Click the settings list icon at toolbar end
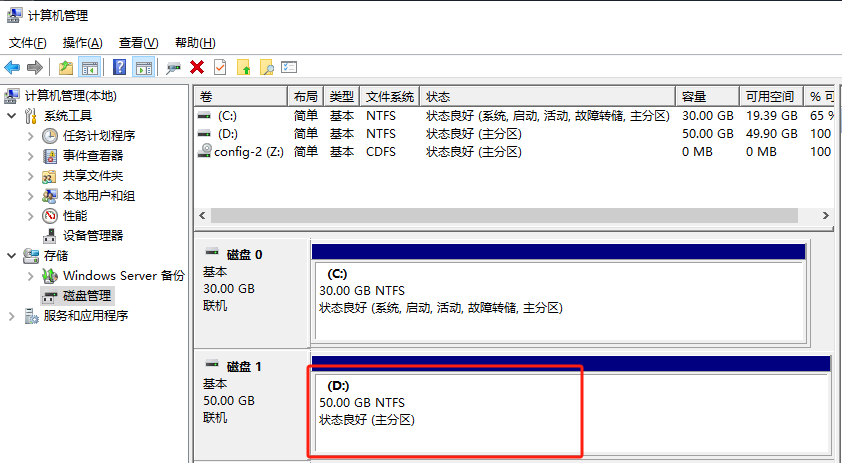This screenshot has width=842, height=463. tap(290, 67)
